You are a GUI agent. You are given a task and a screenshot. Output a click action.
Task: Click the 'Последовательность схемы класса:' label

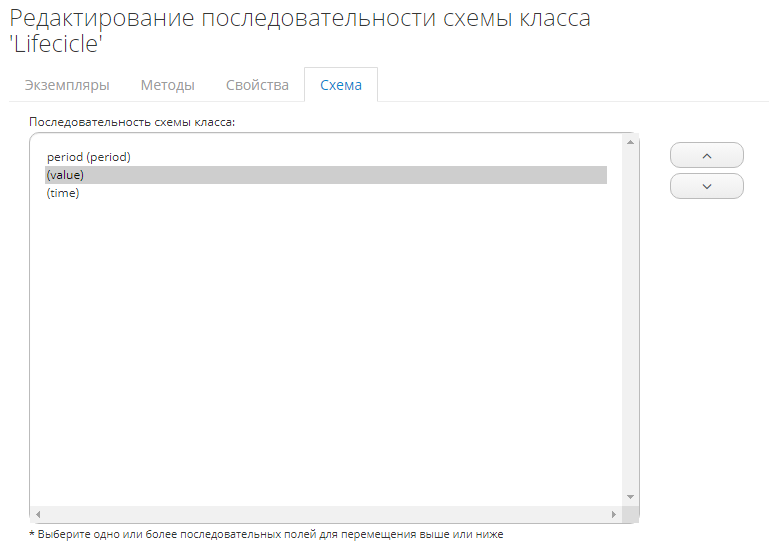pyautogui.click(x=131, y=121)
